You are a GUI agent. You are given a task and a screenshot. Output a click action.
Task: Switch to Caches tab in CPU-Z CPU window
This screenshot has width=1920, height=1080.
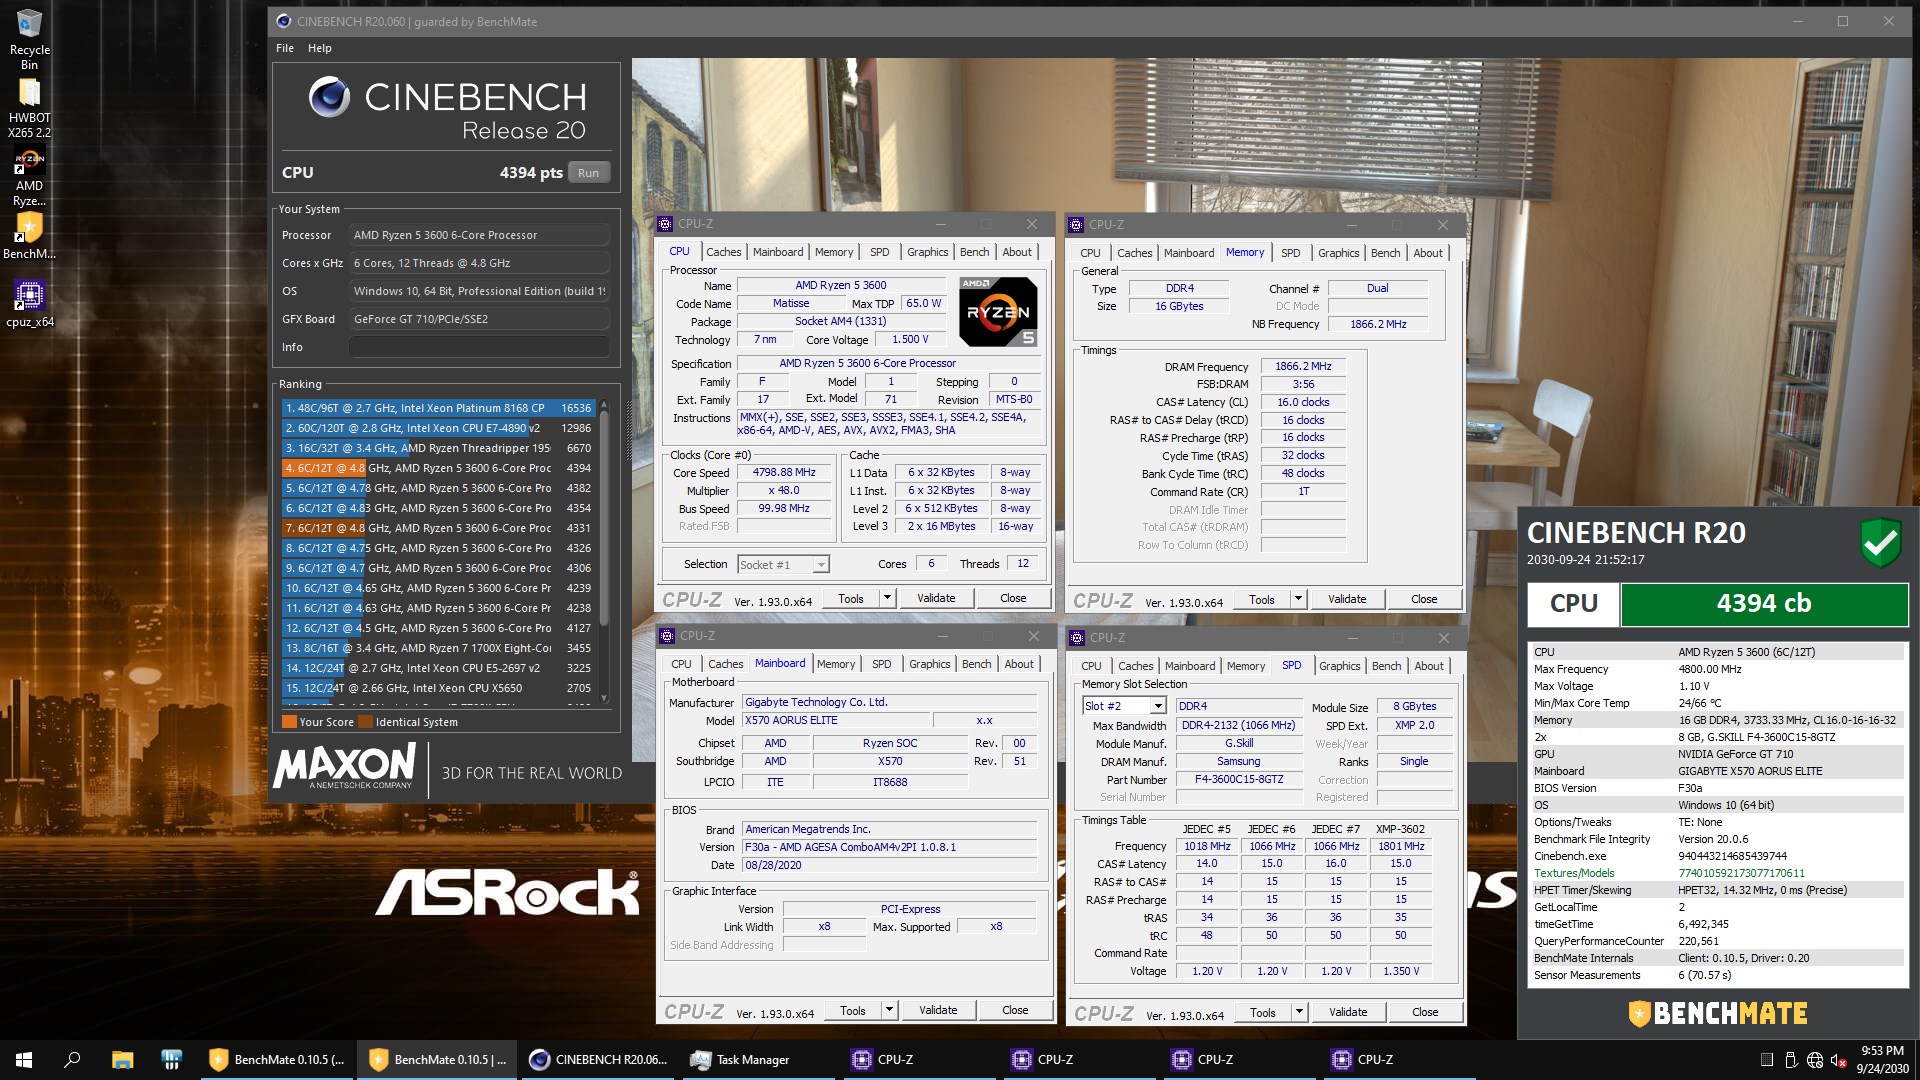click(x=724, y=252)
